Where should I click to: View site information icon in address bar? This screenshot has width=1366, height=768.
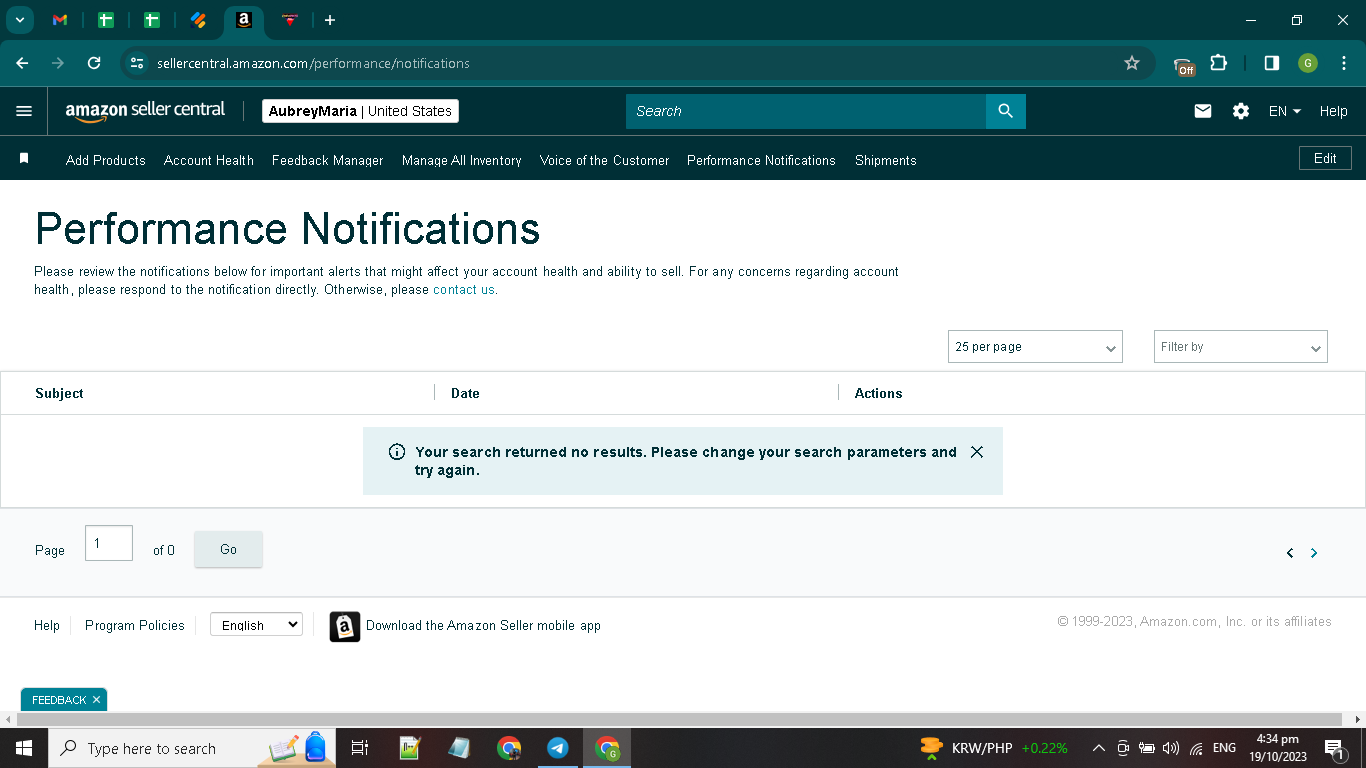click(137, 63)
